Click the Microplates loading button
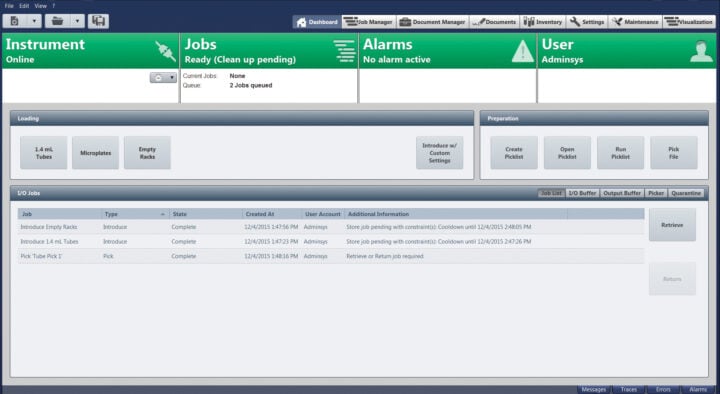Screen dimensions: 720x394 [96, 153]
